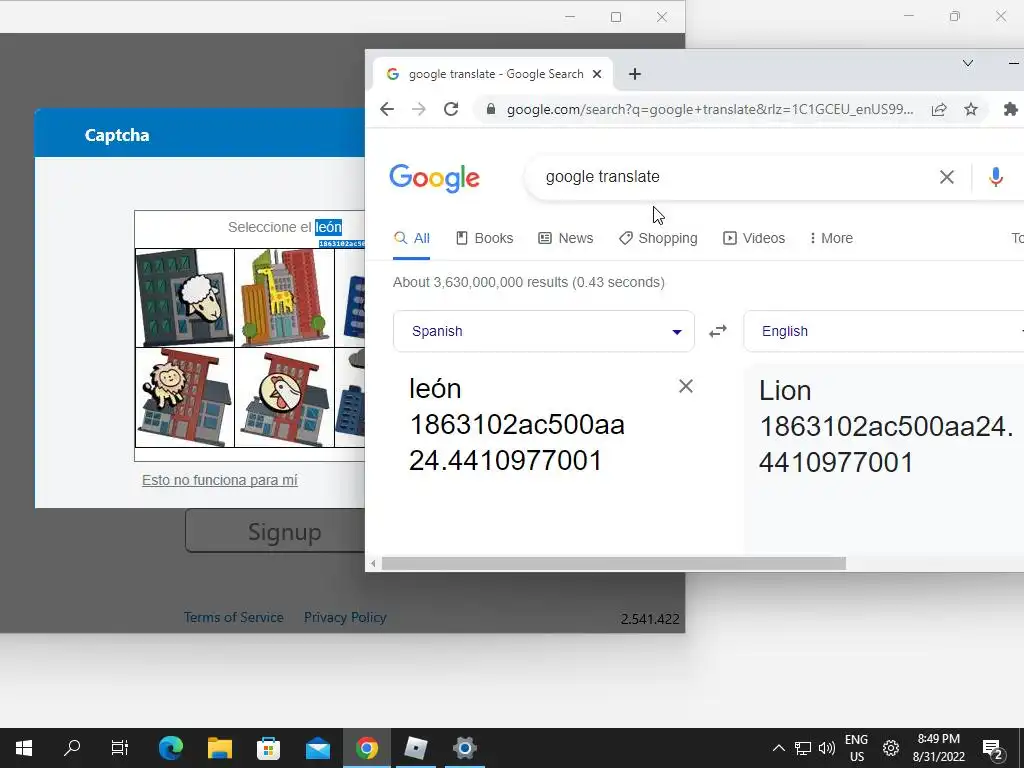Open File Explorer from taskbar
This screenshot has width=1024, height=768.
[x=220, y=748]
